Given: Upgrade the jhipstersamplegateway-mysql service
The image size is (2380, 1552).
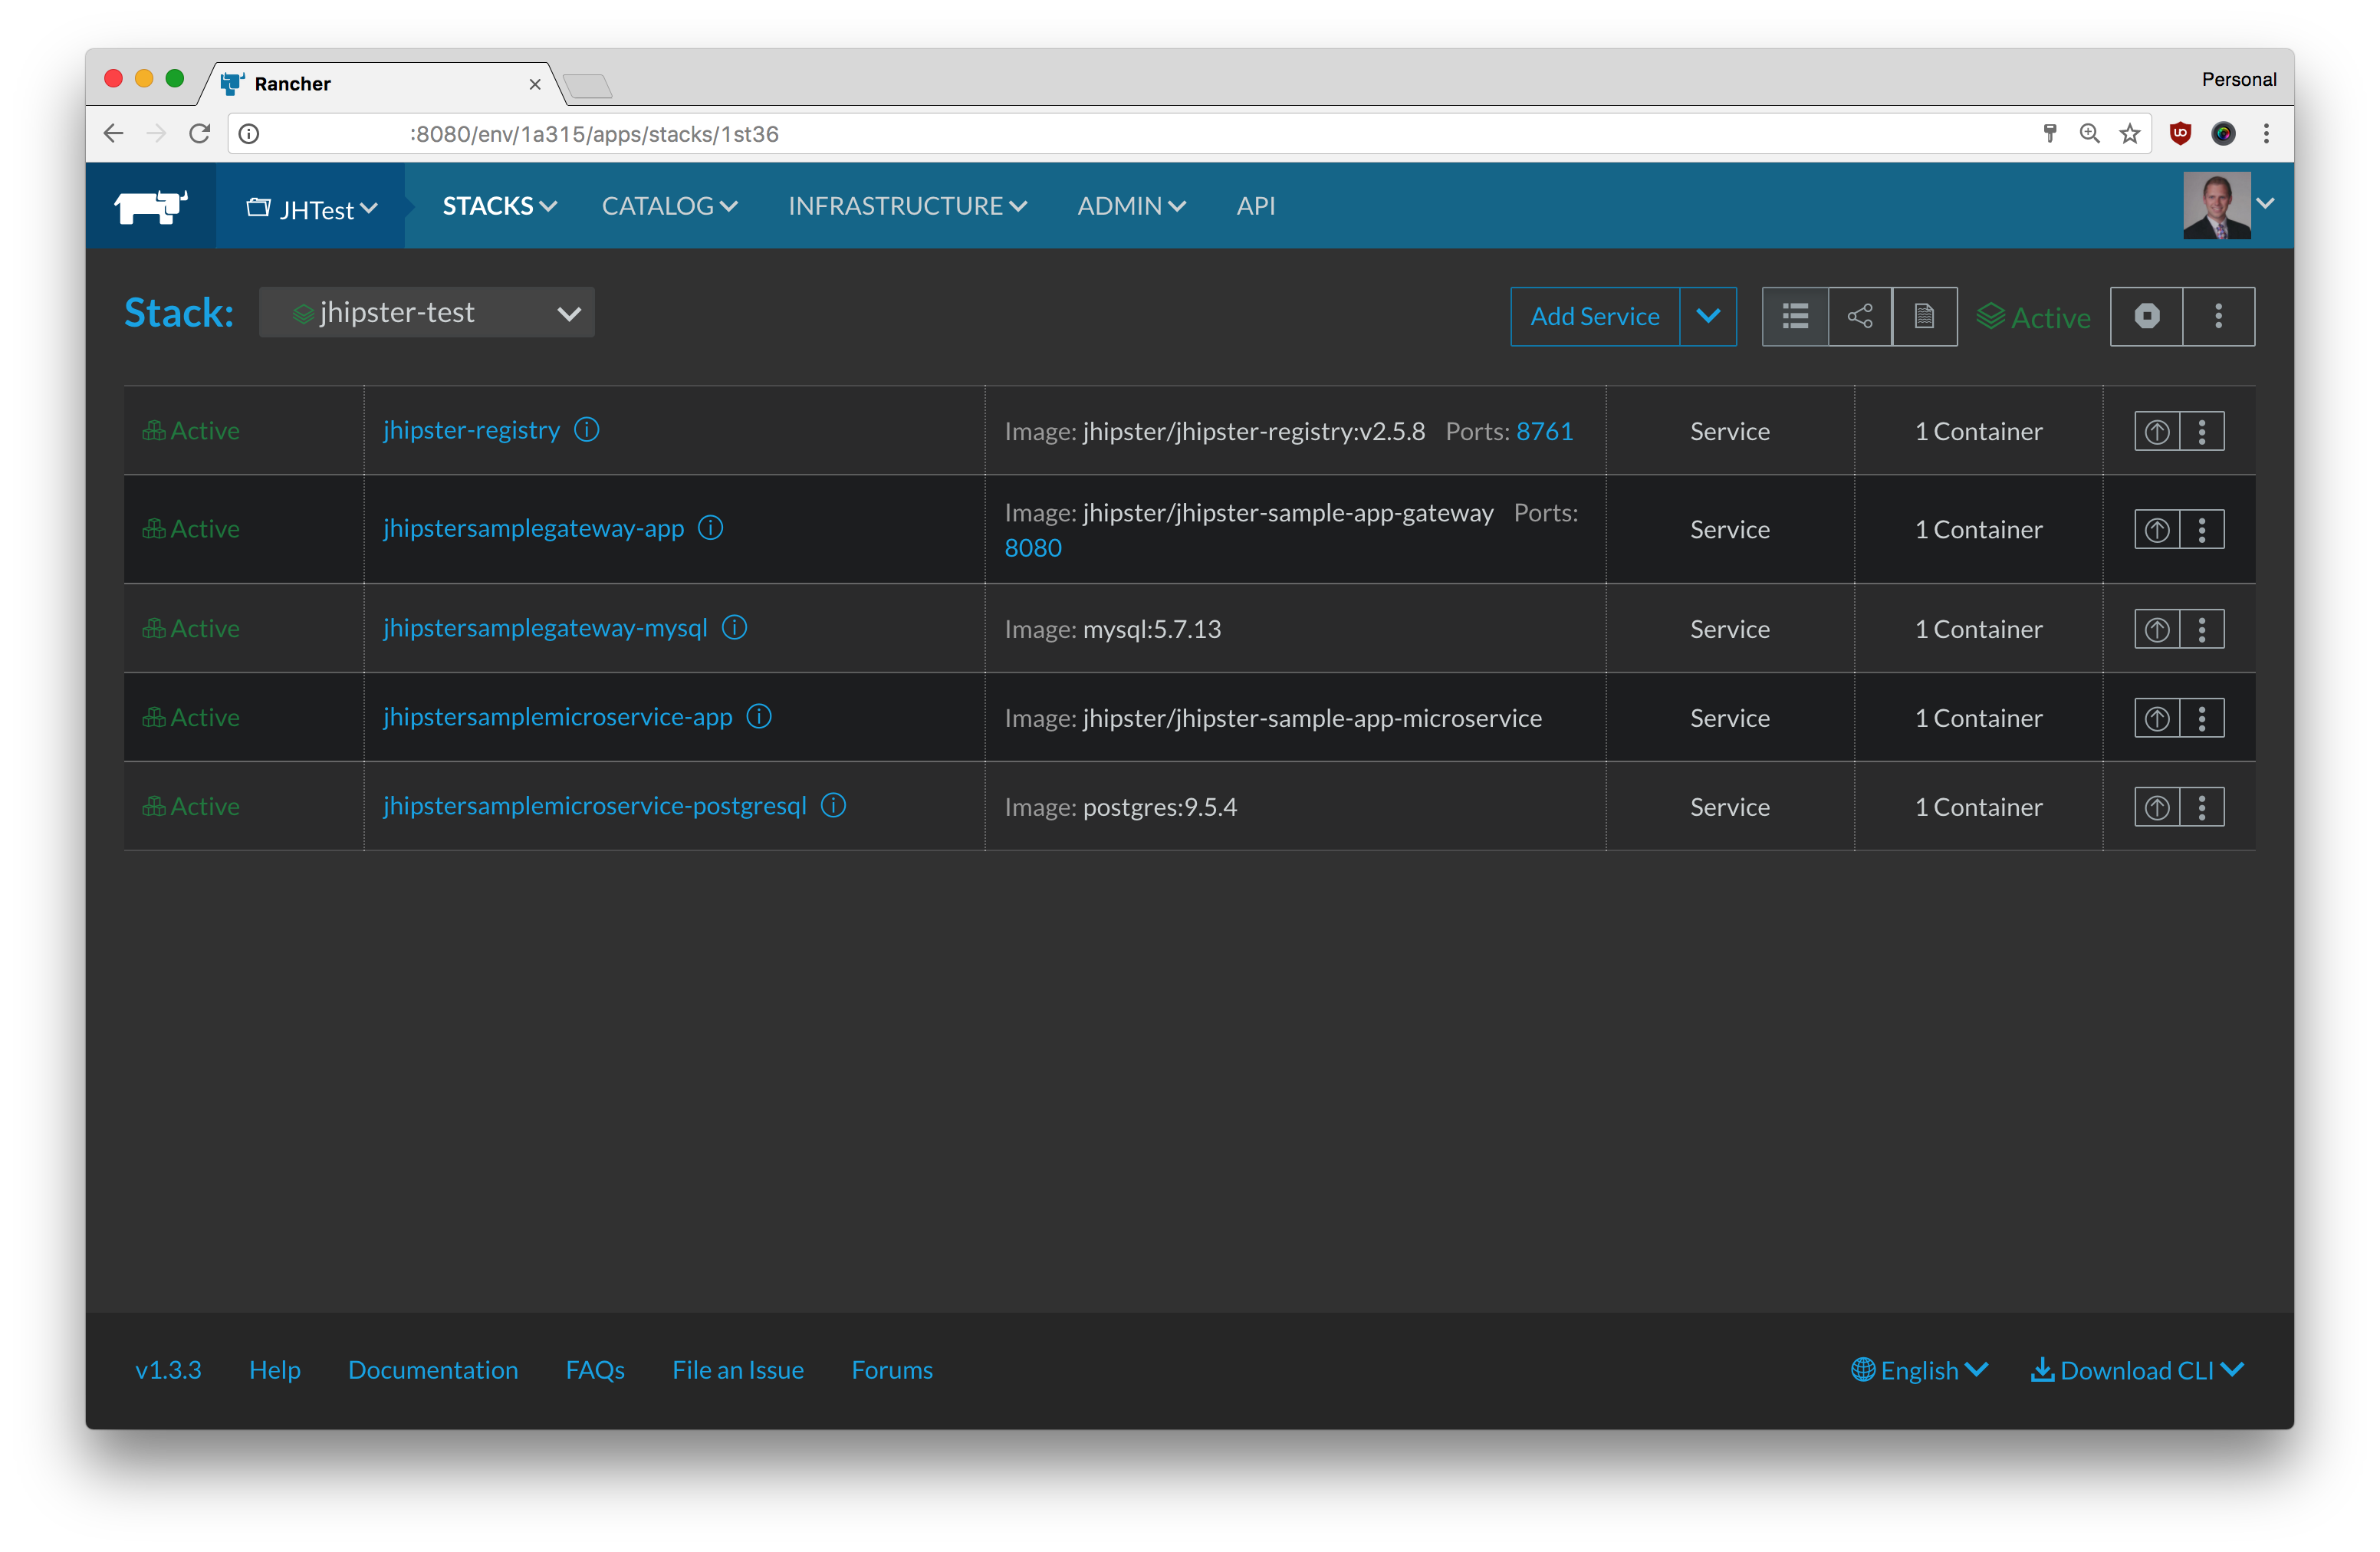Looking at the screenshot, I should point(2157,630).
